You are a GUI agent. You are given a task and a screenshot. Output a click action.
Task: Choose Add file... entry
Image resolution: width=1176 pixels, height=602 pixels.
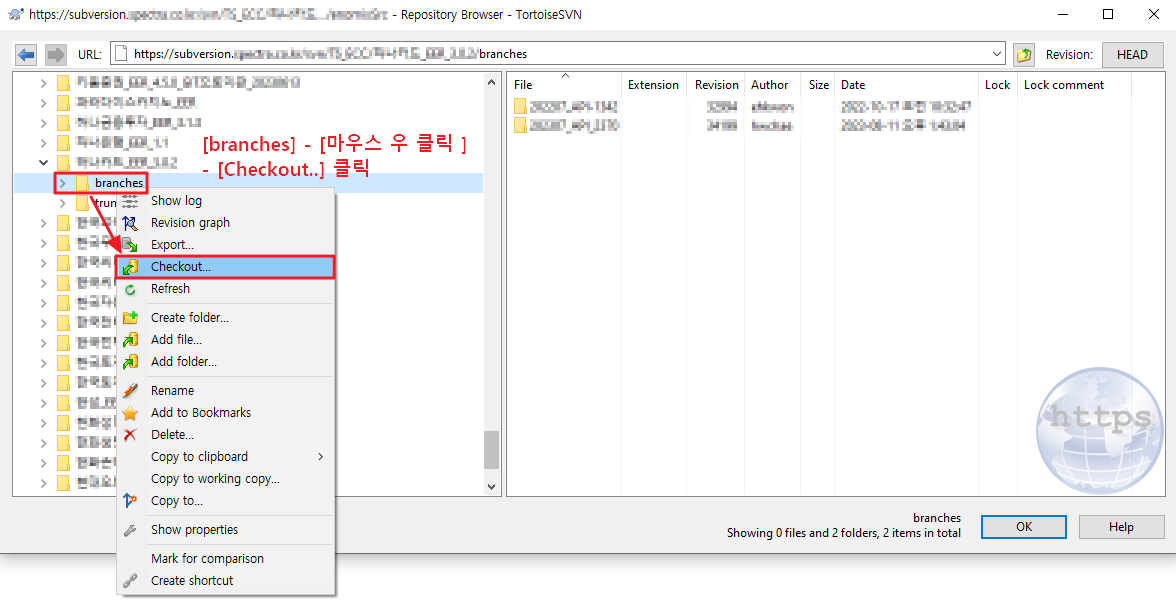(226, 340)
